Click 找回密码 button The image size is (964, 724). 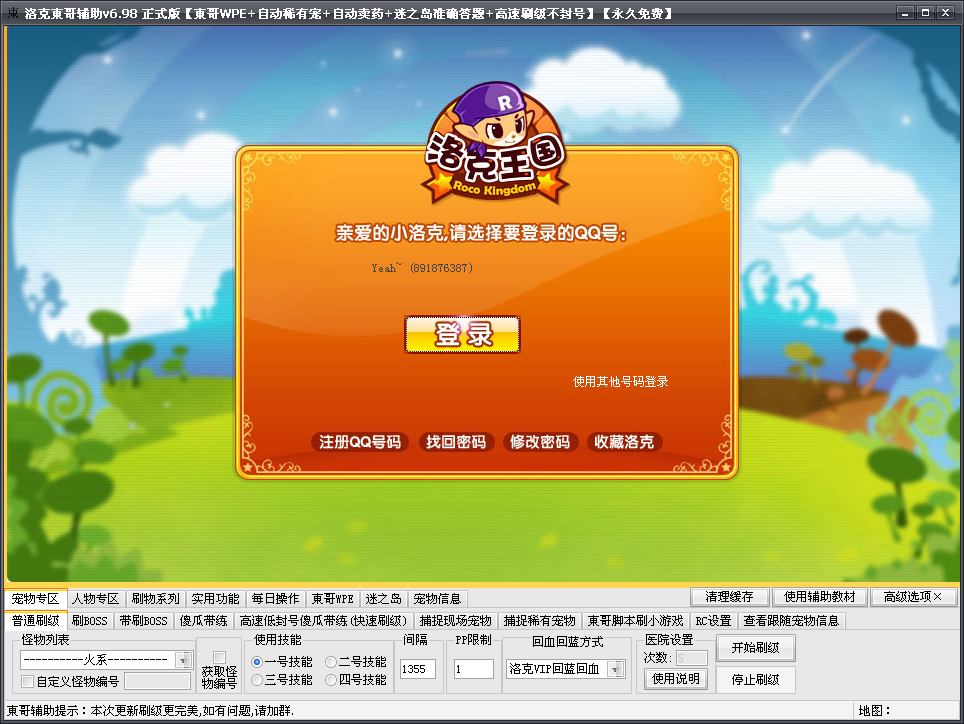tap(456, 442)
